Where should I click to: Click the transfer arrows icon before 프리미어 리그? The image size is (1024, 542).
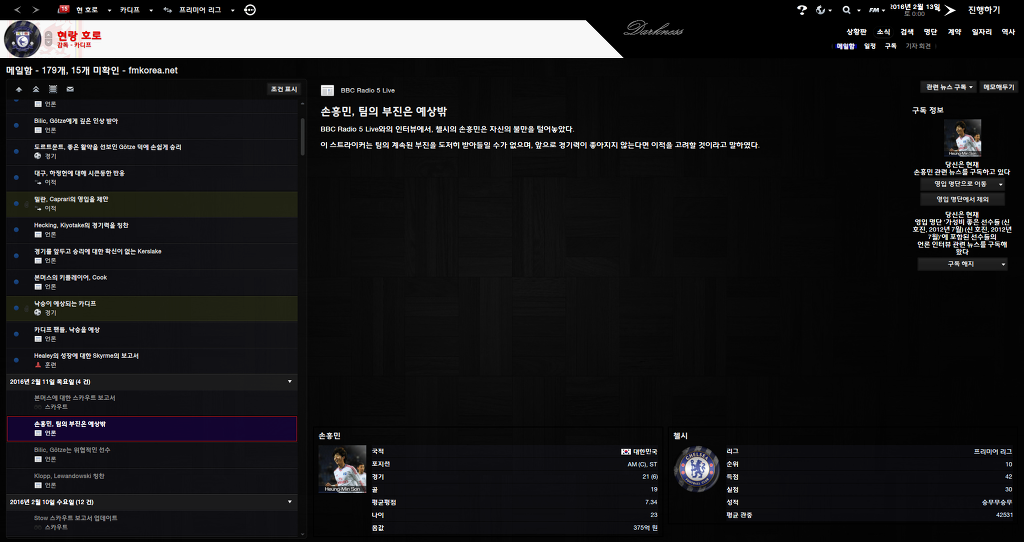click(168, 10)
